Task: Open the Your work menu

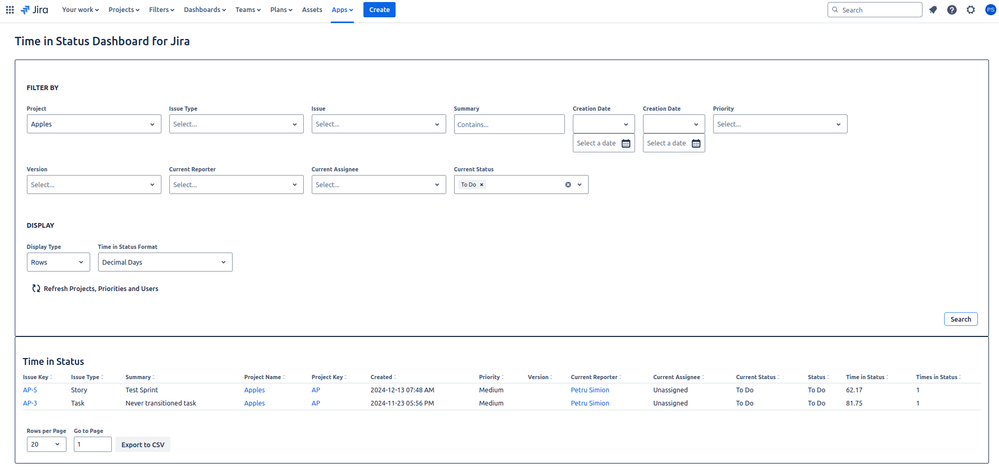Action: [81, 10]
